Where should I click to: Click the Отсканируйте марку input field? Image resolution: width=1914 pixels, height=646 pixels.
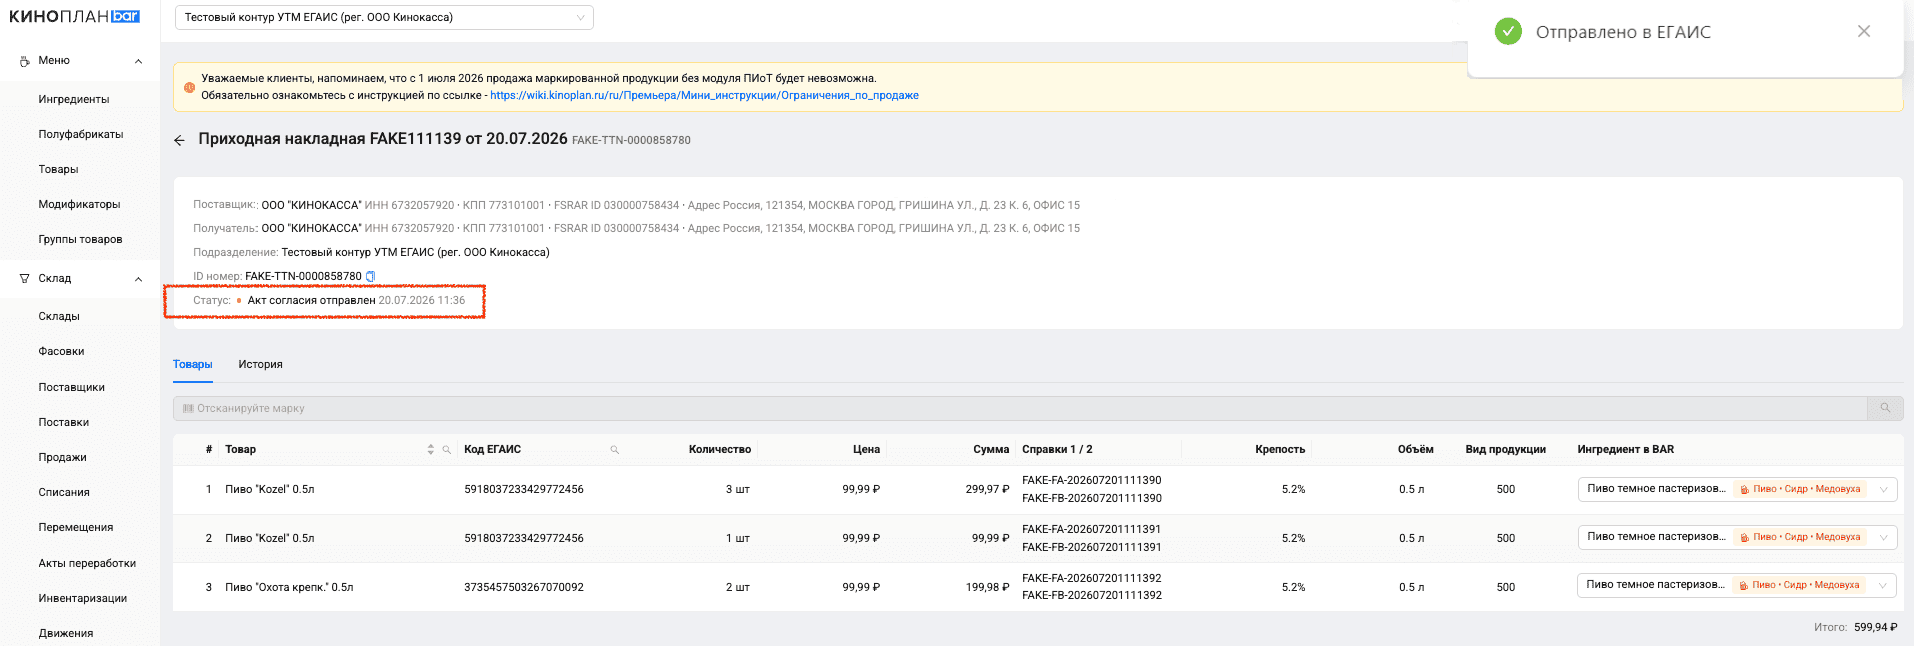point(1020,408)
